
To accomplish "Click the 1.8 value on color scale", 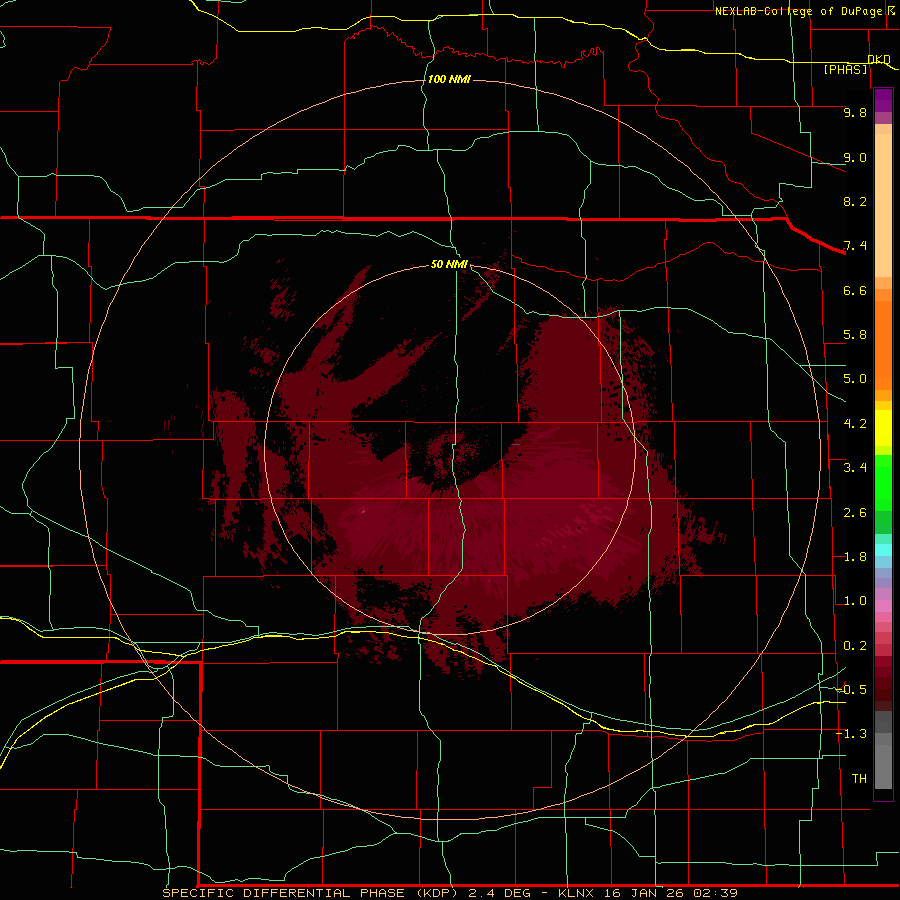I will (855, 557).
